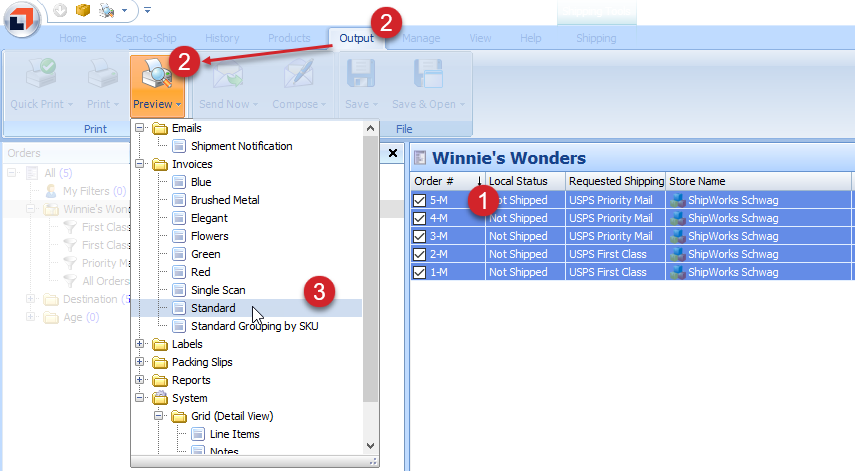
Task: Uncheck the order 5-M checkbox
Action: coord(419,200)
